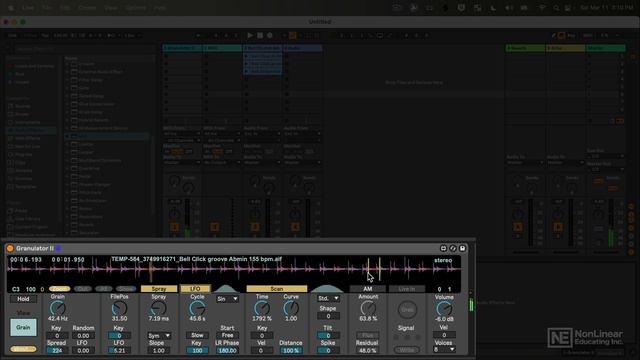
Task: Click the Bell Click groove sample file name
Action: tap(196, 259)
